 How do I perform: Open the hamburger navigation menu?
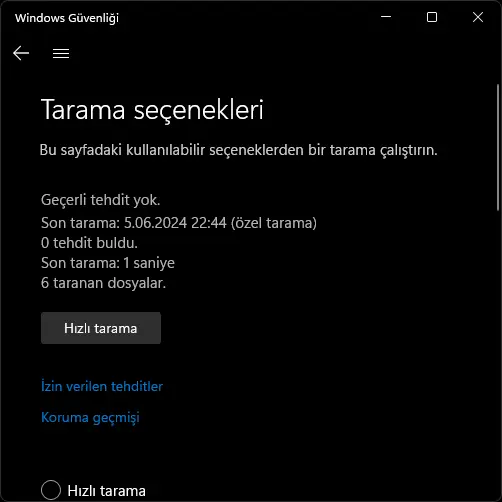point(61,53)
